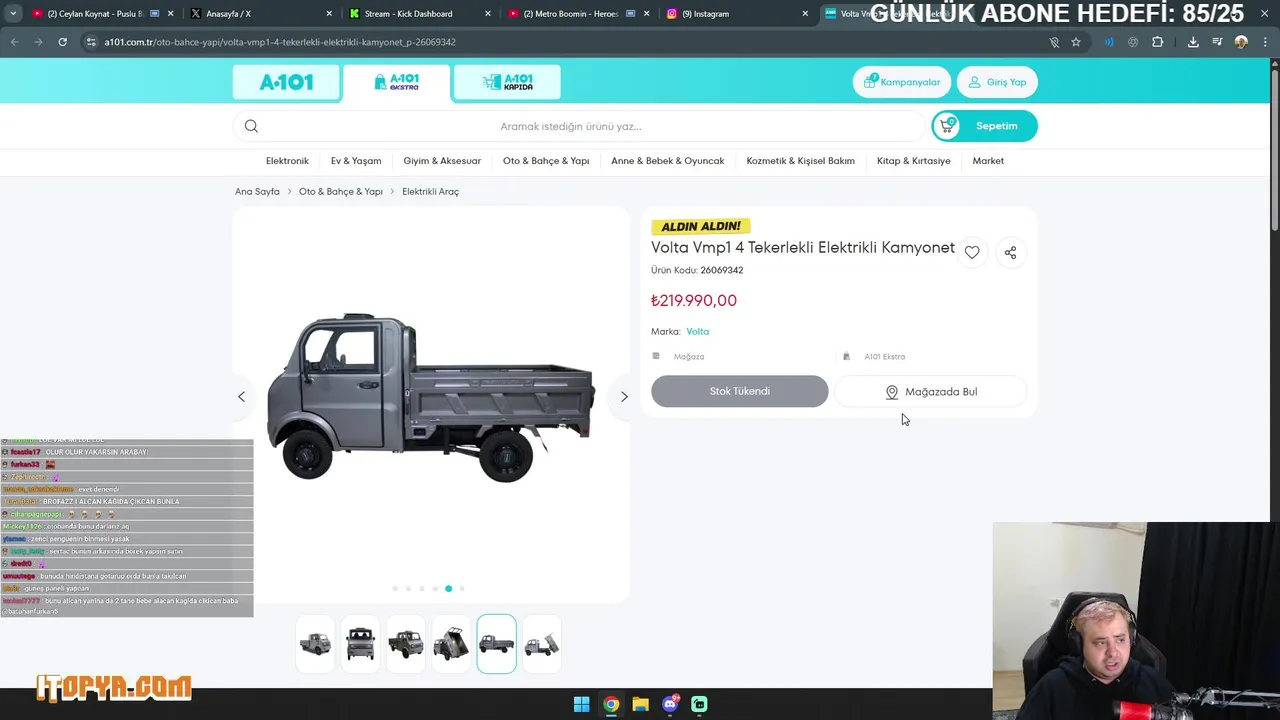Click the share icon next to the product title
Screen dimensions: 1280x720
click(1010, 253)
